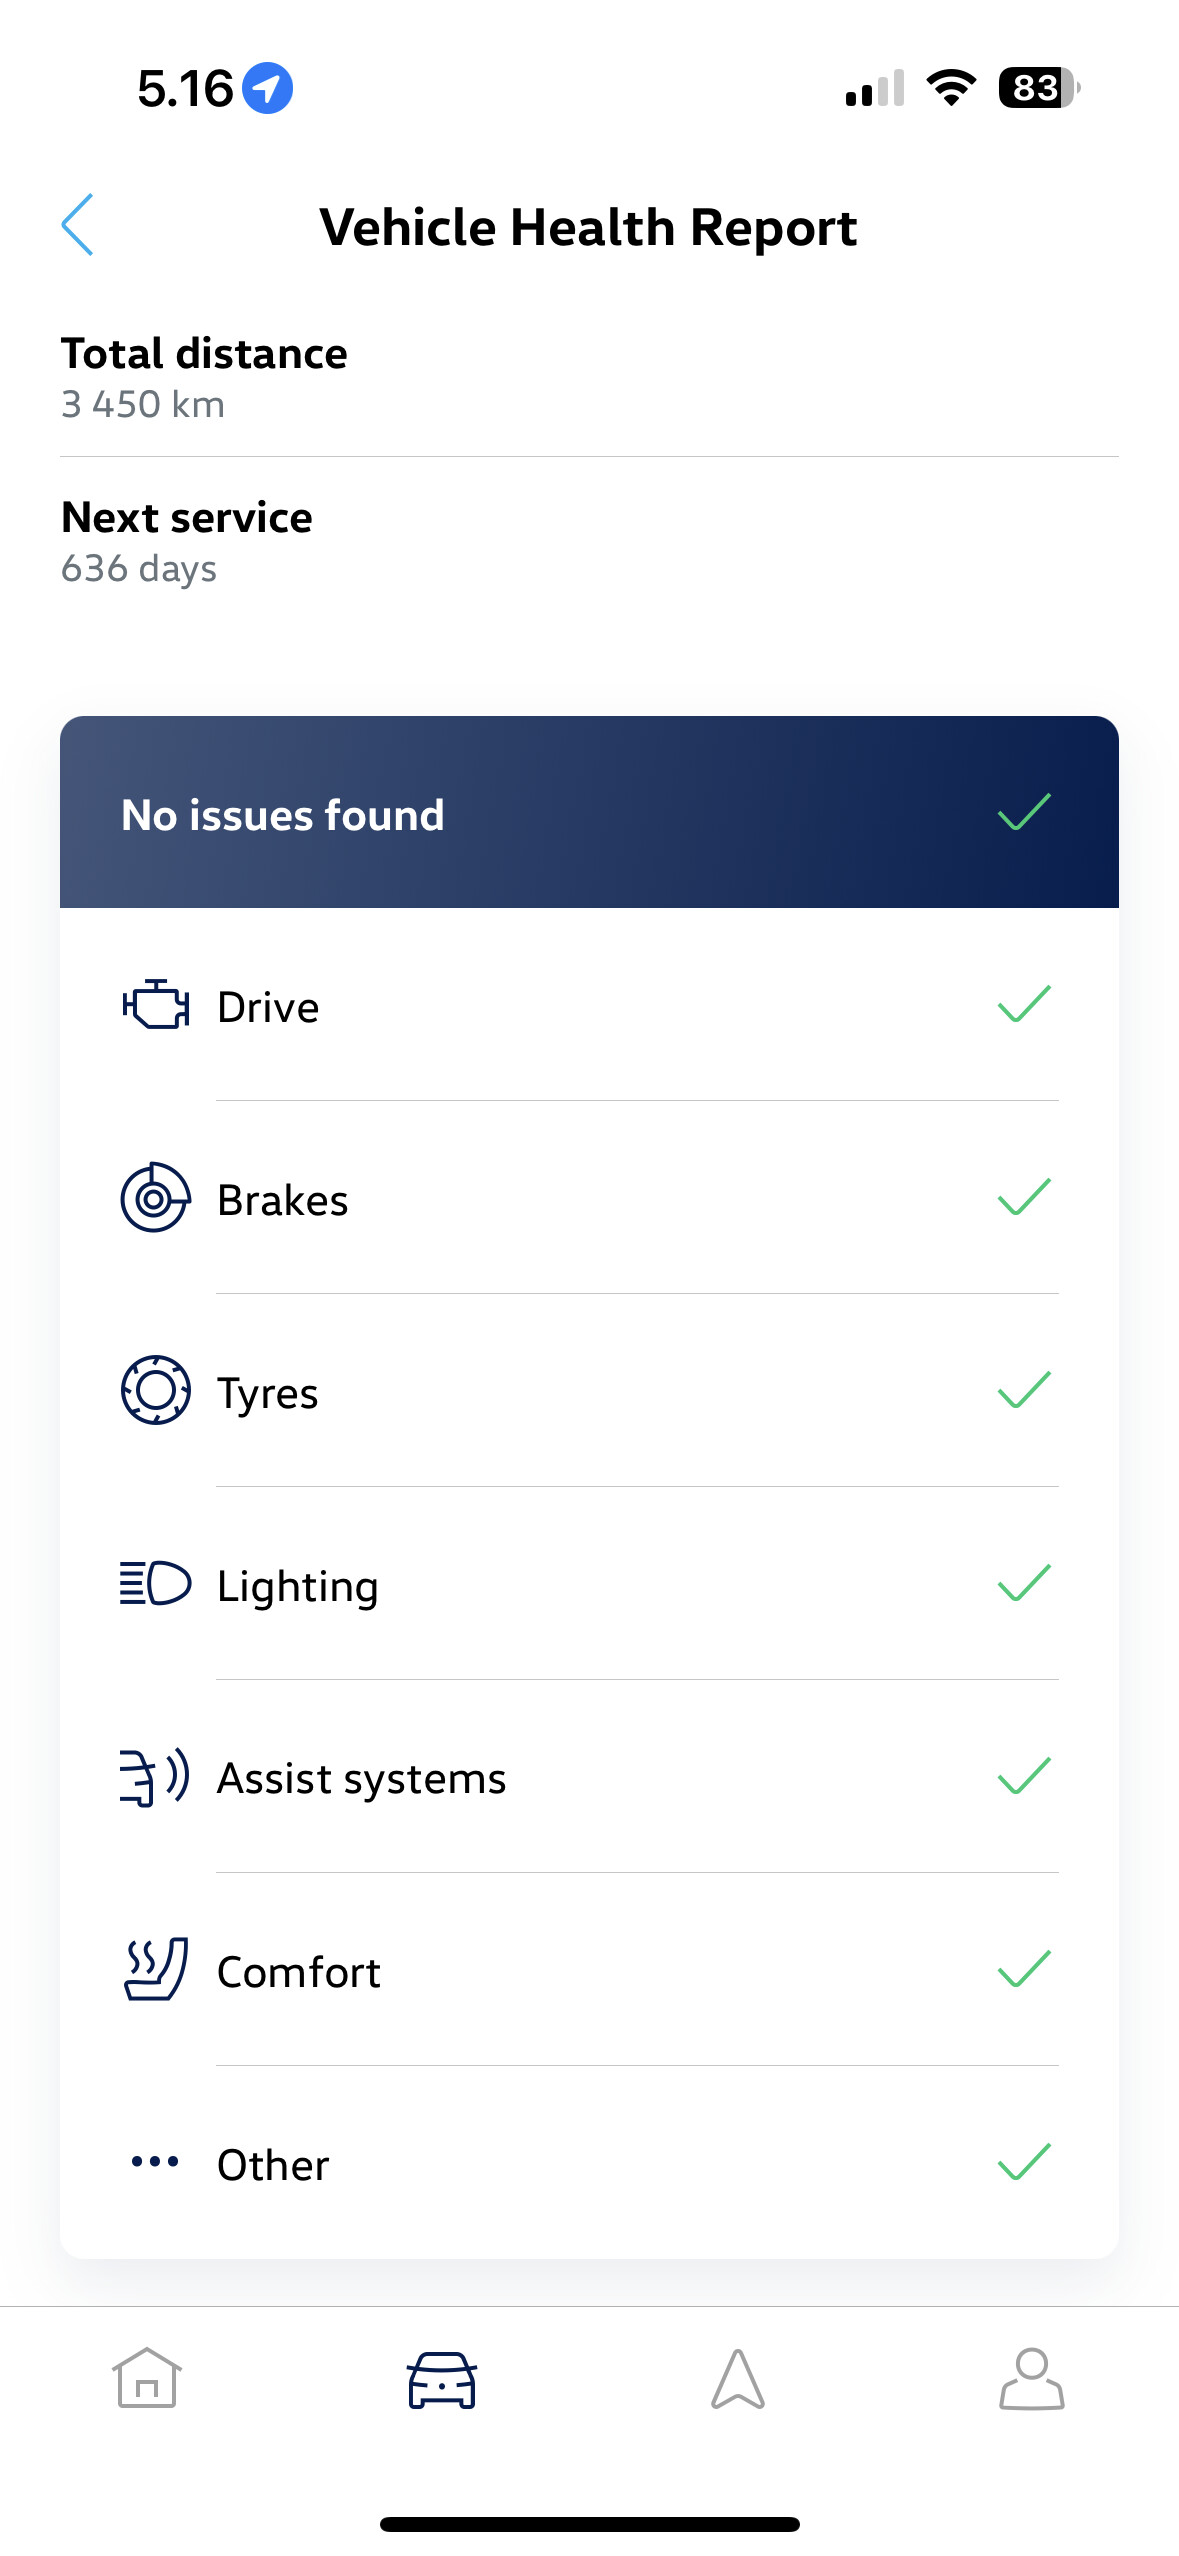Open the Brakes row label

tap(283, 1200)
